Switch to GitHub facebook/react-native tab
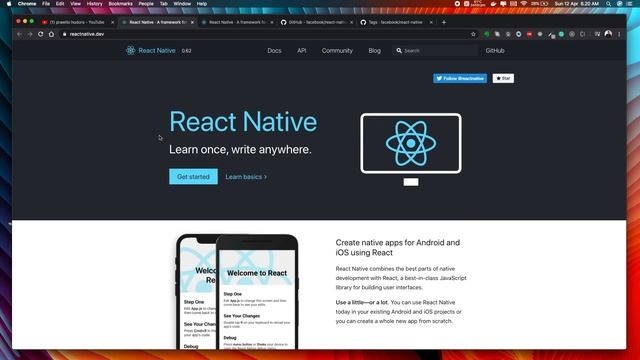This screenshot has height=360, width=640. 317,22
